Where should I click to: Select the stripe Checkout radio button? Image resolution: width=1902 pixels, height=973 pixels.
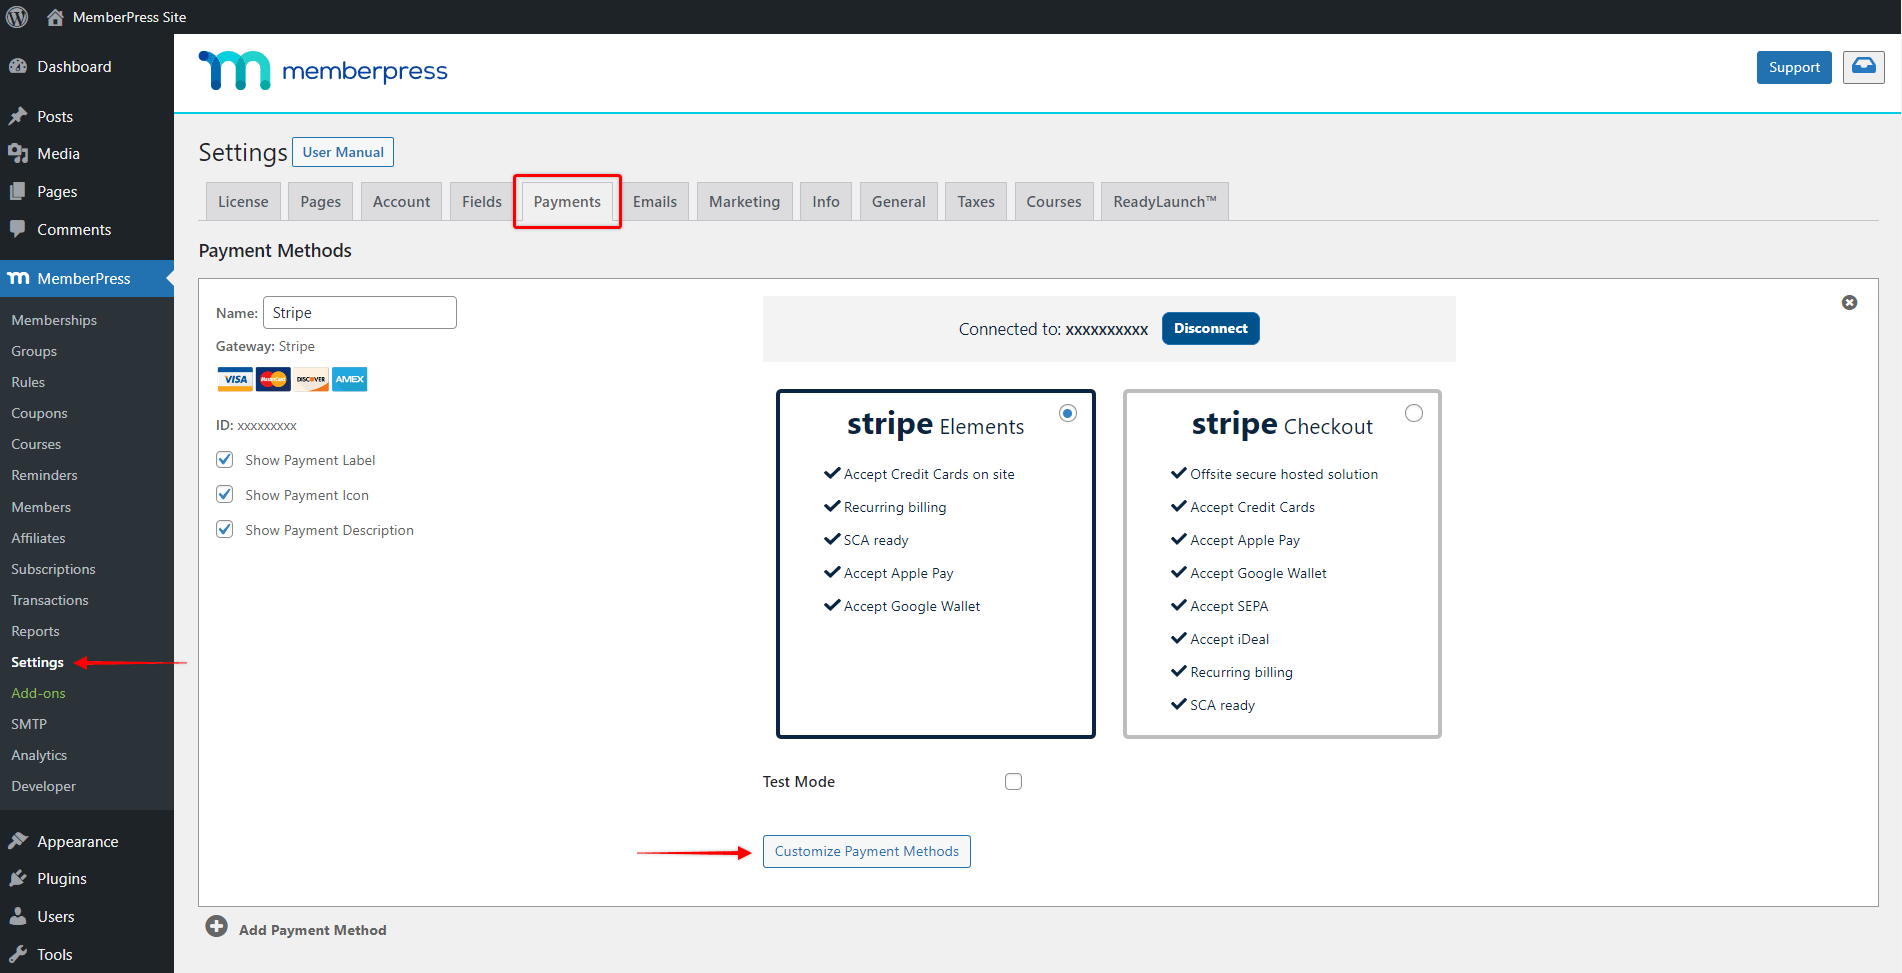[x=1413, y=412]
